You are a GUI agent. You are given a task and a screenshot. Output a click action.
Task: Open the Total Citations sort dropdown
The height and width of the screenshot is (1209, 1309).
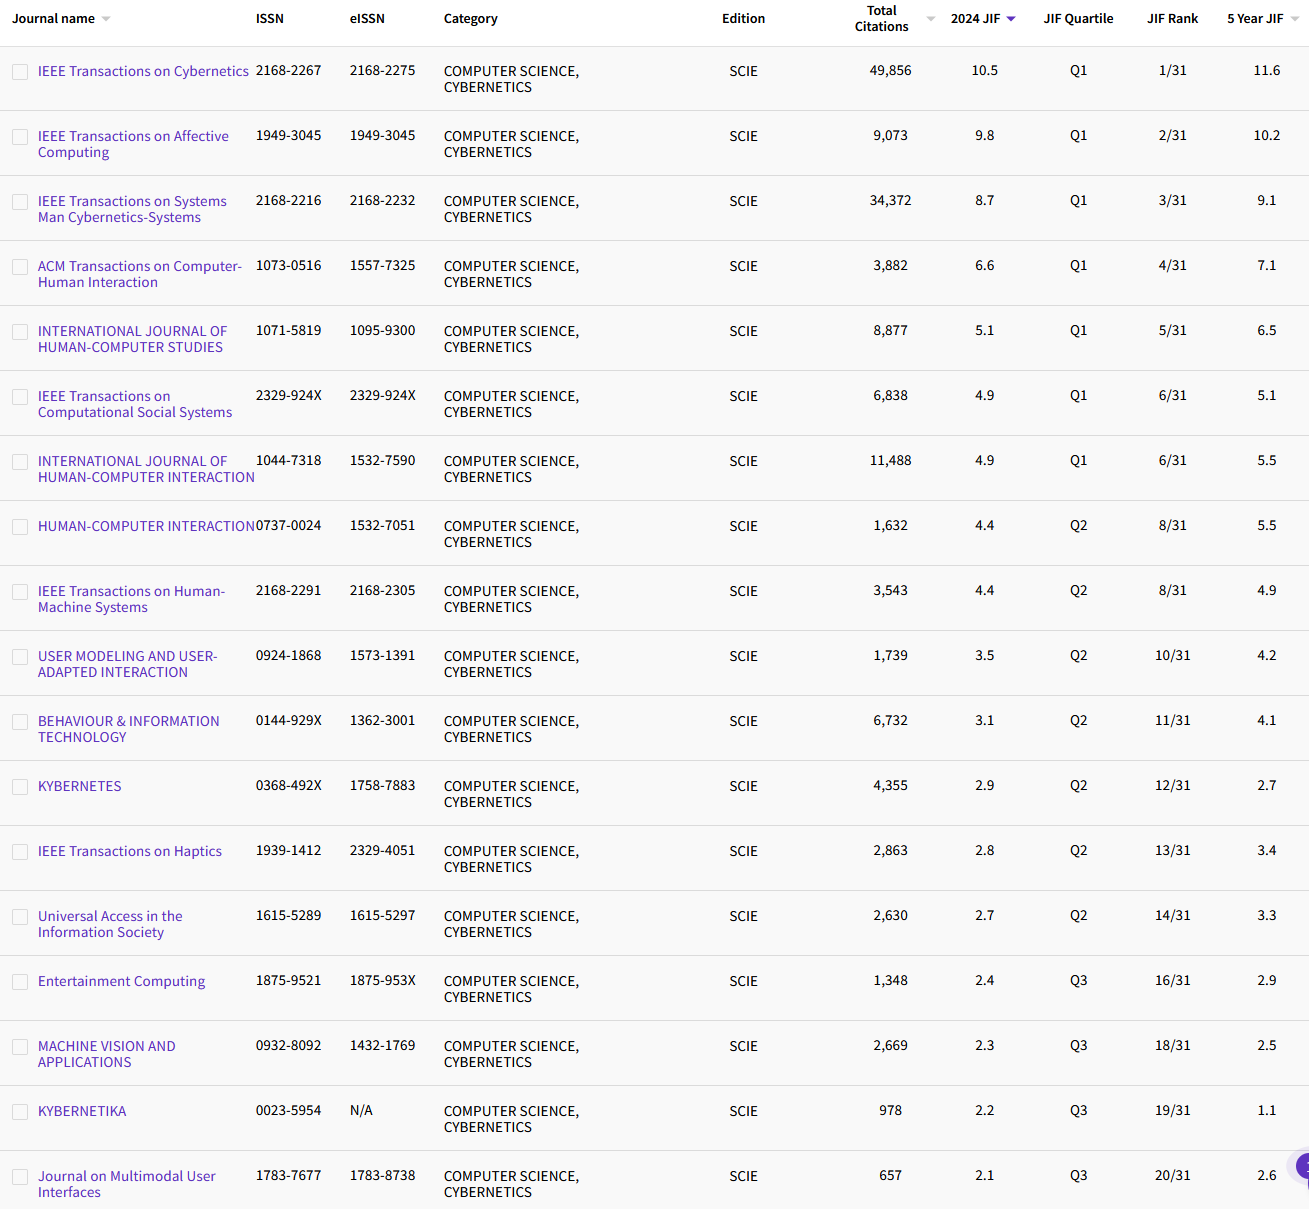point(930,18)
